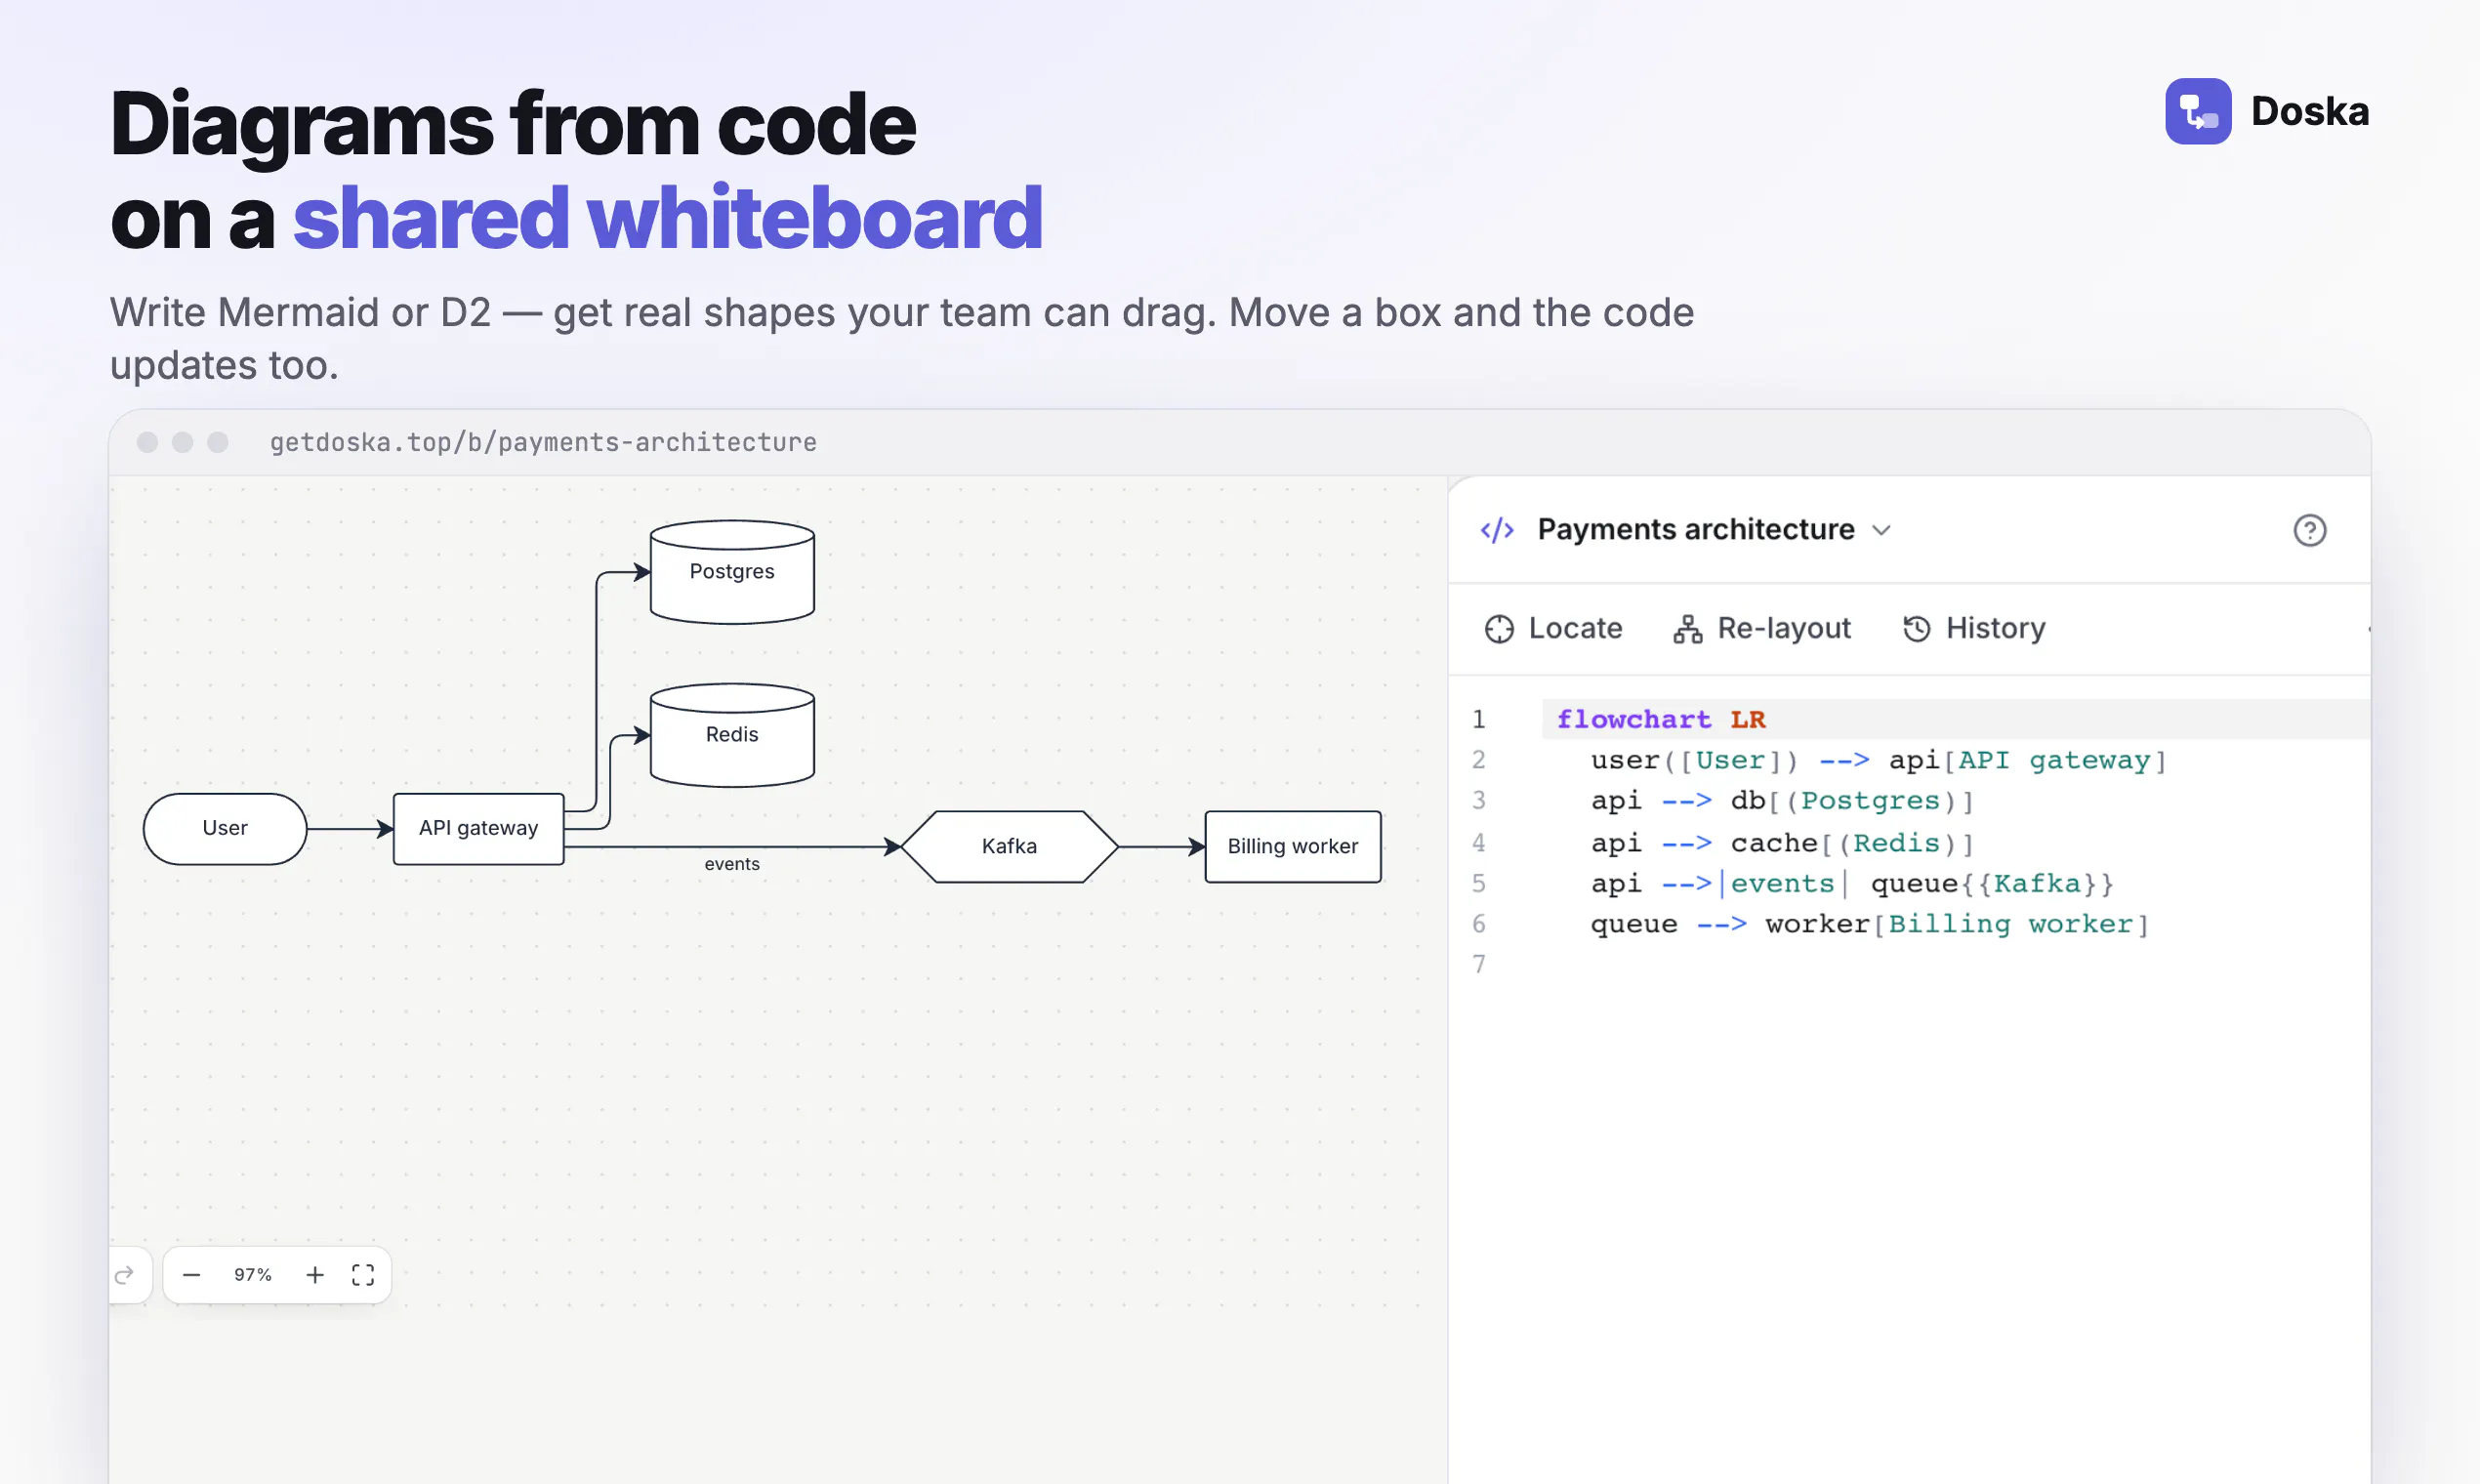Click the 'shared whiteboard' headline text
Viewport: 2480px width, 1484px height.
(x=667, y=217)
